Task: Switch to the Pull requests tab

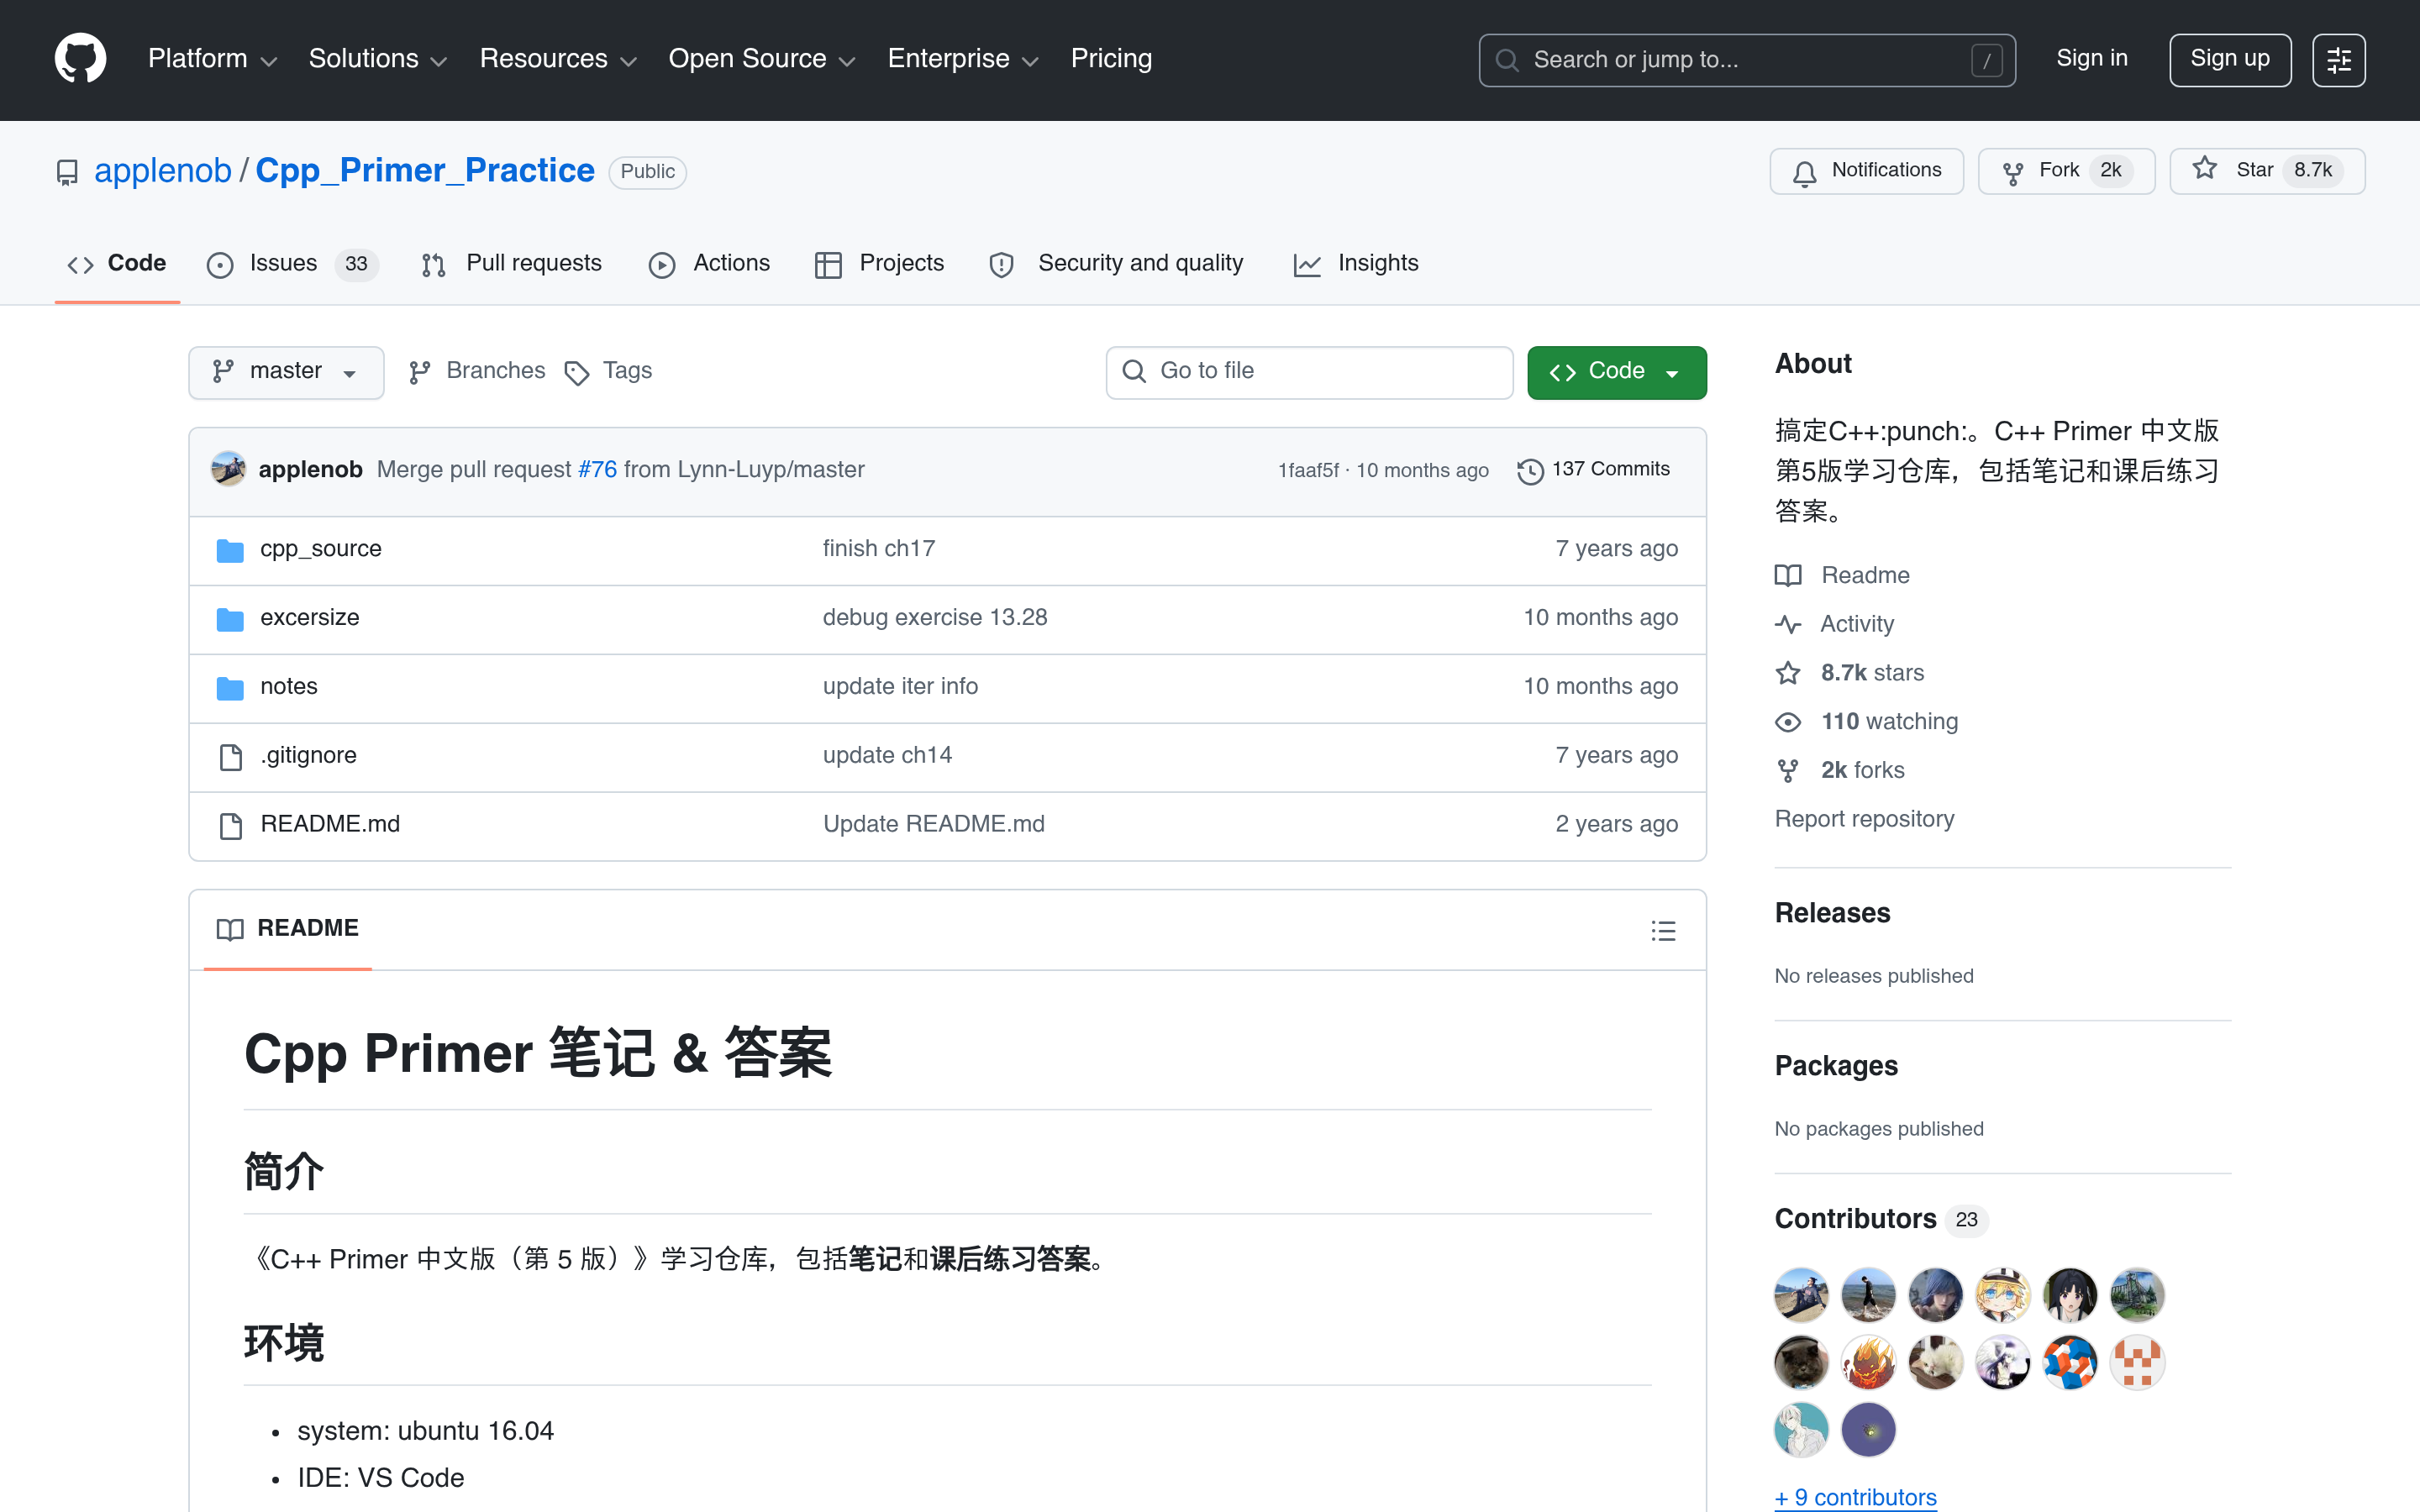Action: [512, 264]
